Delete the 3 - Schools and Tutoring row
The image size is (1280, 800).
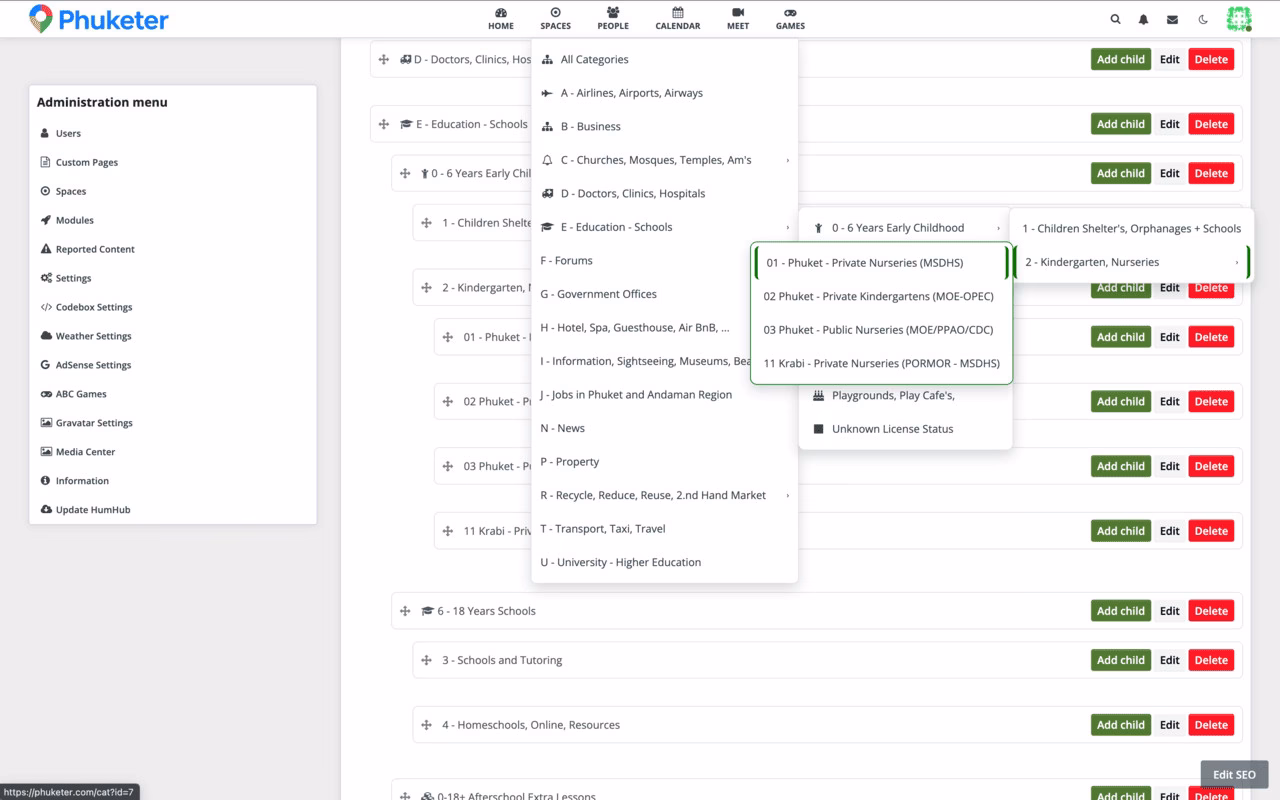click(1211, 660)
